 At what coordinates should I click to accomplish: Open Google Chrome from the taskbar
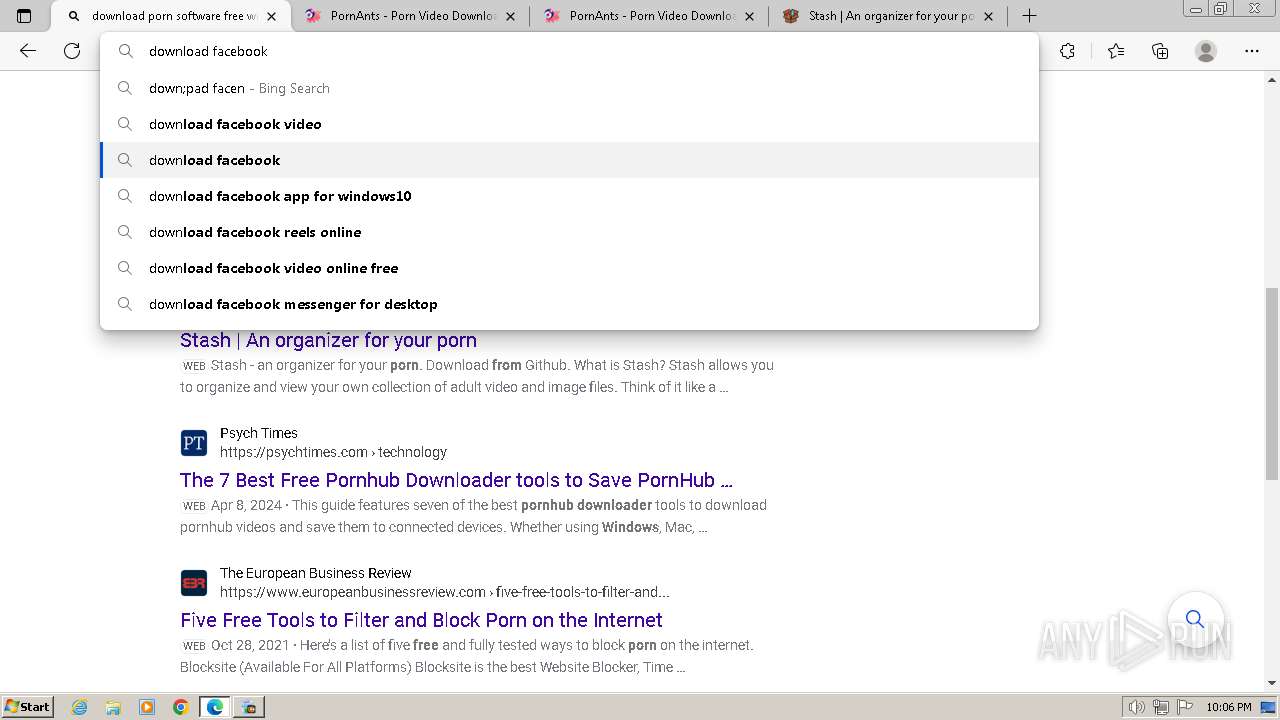tap(181, 707)
